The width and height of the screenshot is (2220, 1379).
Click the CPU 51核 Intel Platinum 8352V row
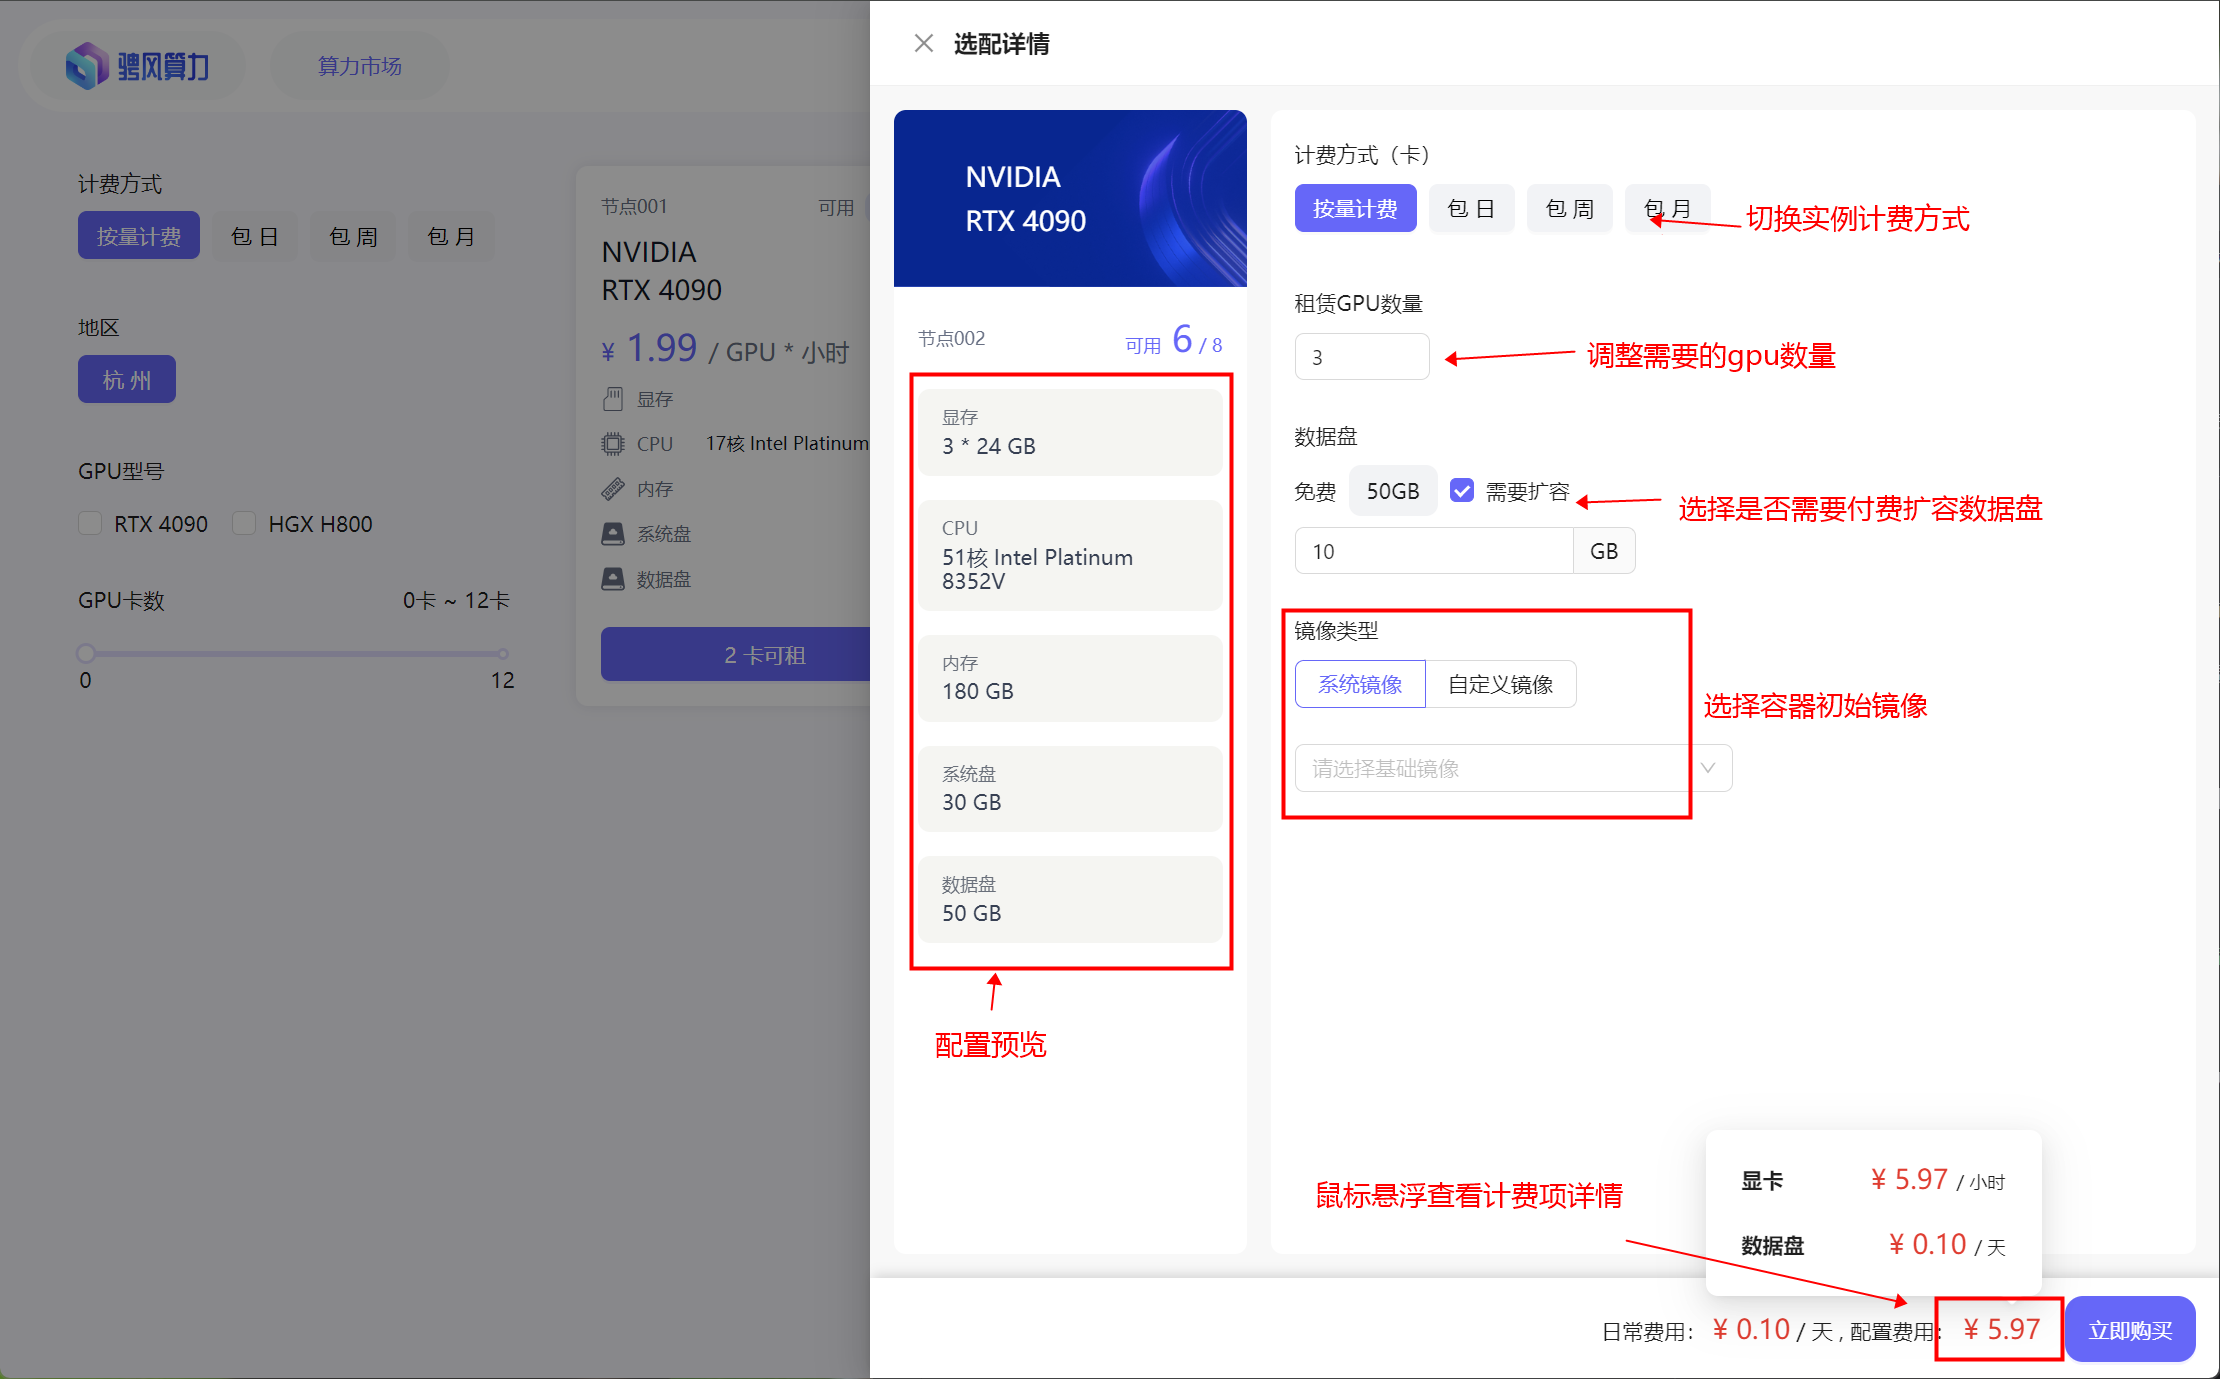1070,555
